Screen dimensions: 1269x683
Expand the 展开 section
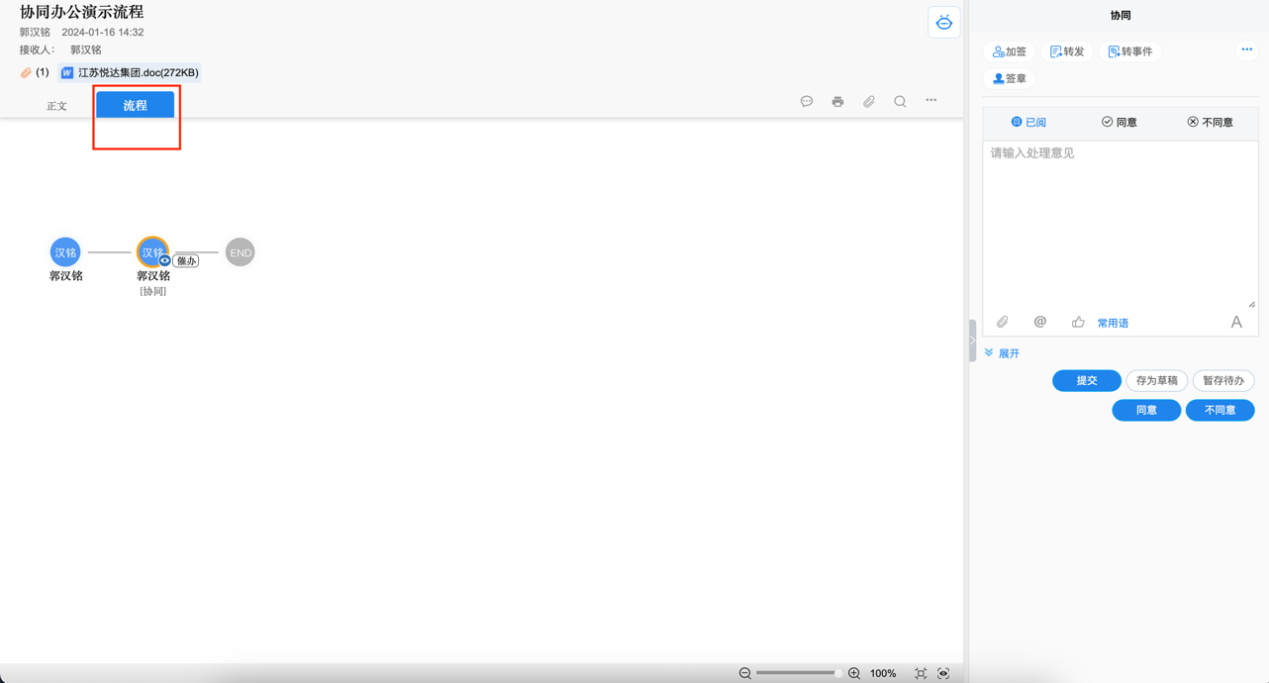(1002, 353)
